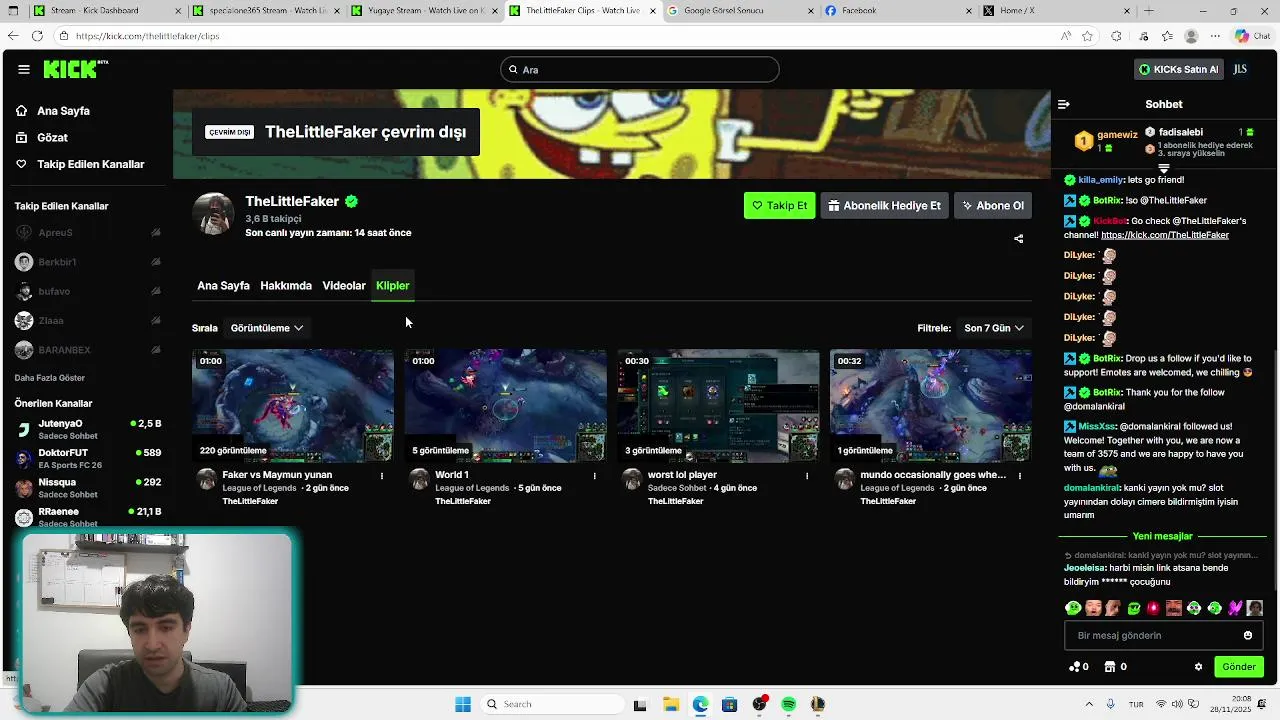Viewport: 1280px width, 720px height.
Task: Open worst lol player clip thumbnail
Action: 718,405
